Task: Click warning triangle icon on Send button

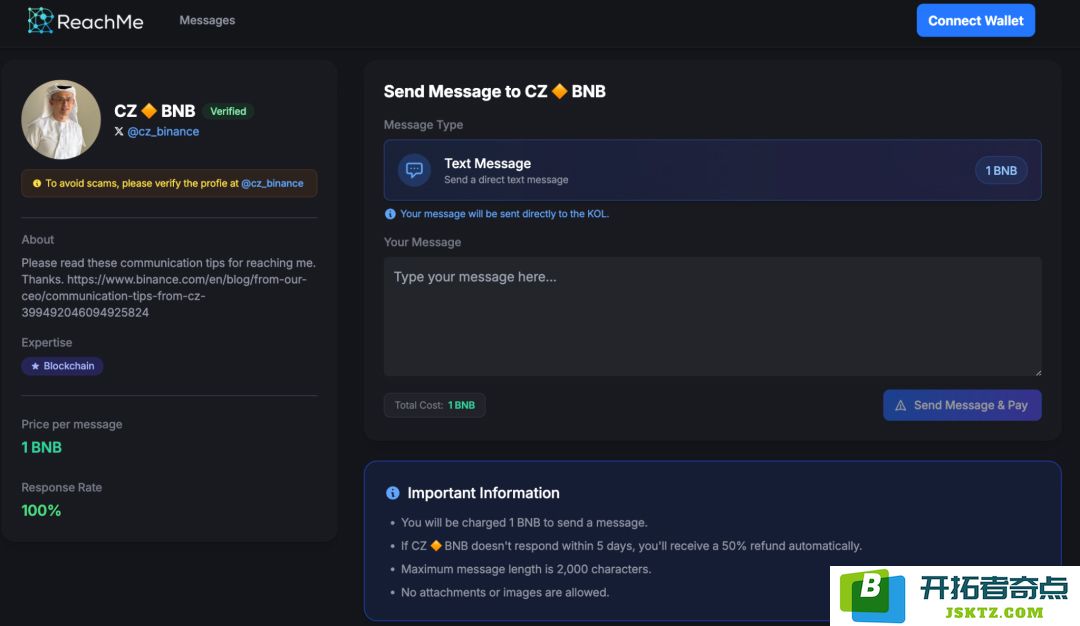Action: pyautogui.click(x=900, y=406)
